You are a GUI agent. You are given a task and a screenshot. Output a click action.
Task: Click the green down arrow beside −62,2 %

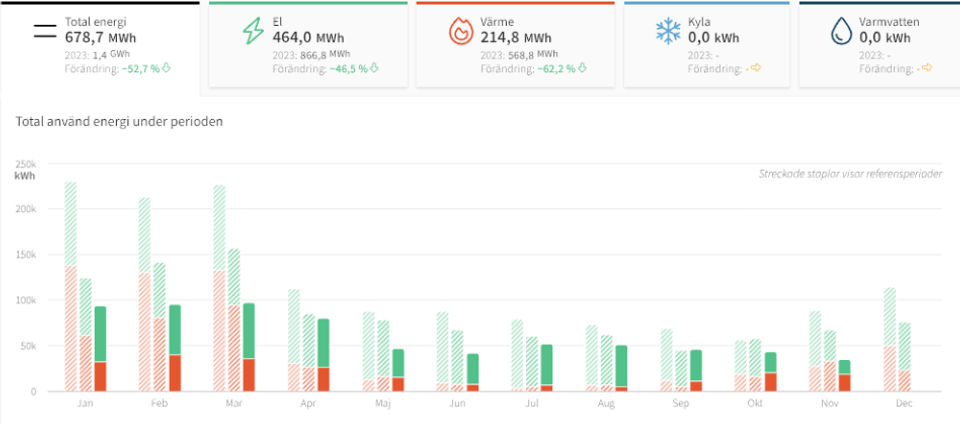[582, 69]
